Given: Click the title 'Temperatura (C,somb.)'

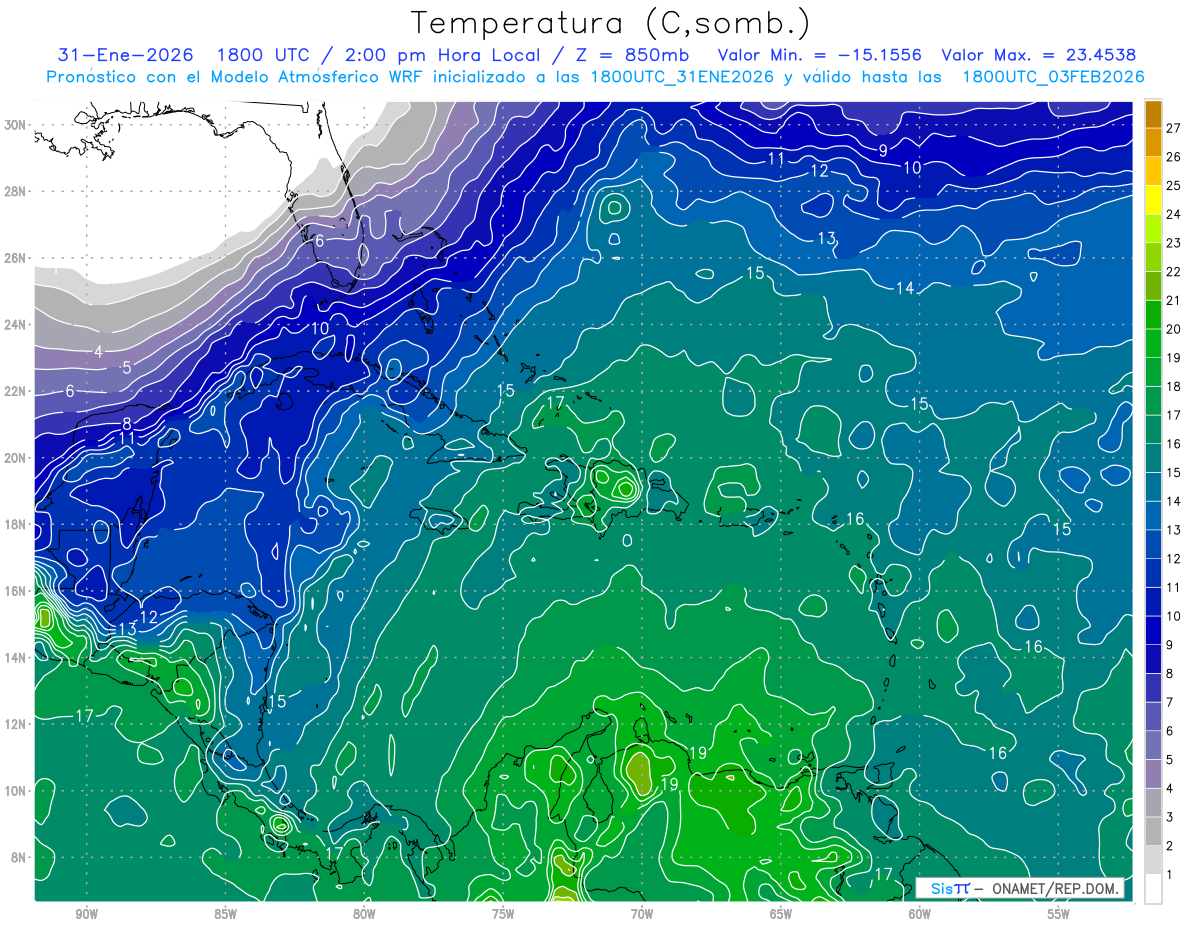Looking at the screenshot, I should pyautogui.click(x=611, y=22).
